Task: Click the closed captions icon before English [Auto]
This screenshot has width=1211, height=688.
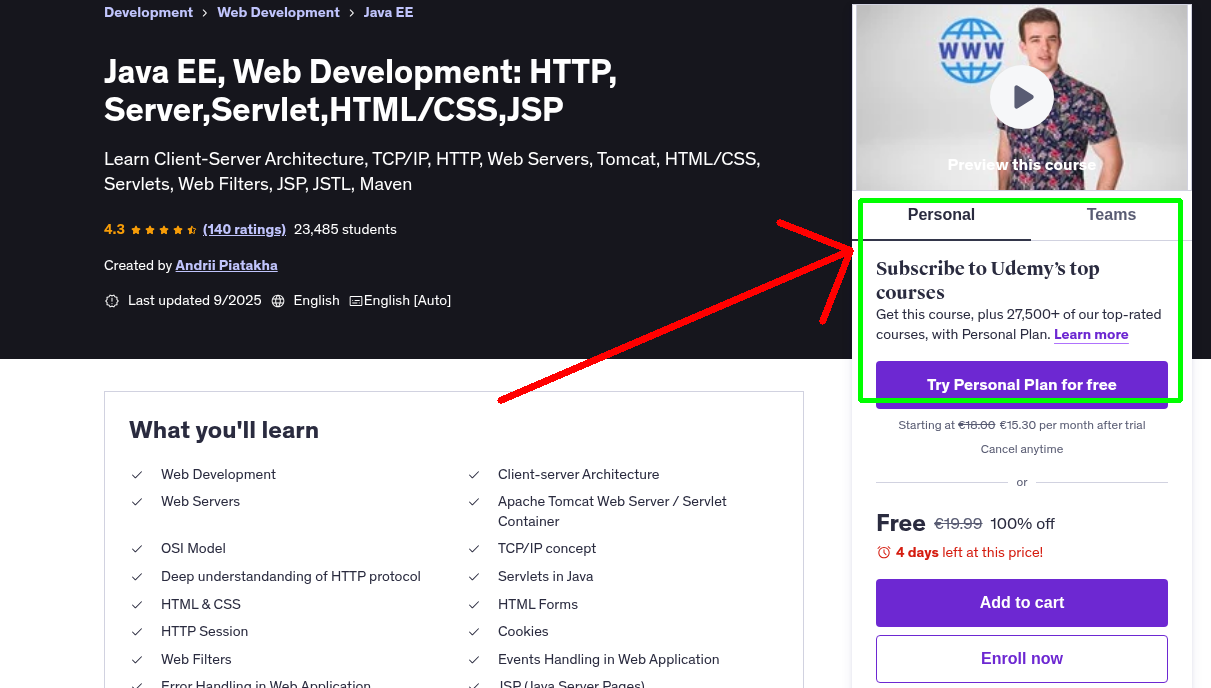Action: tap(355, 301)
